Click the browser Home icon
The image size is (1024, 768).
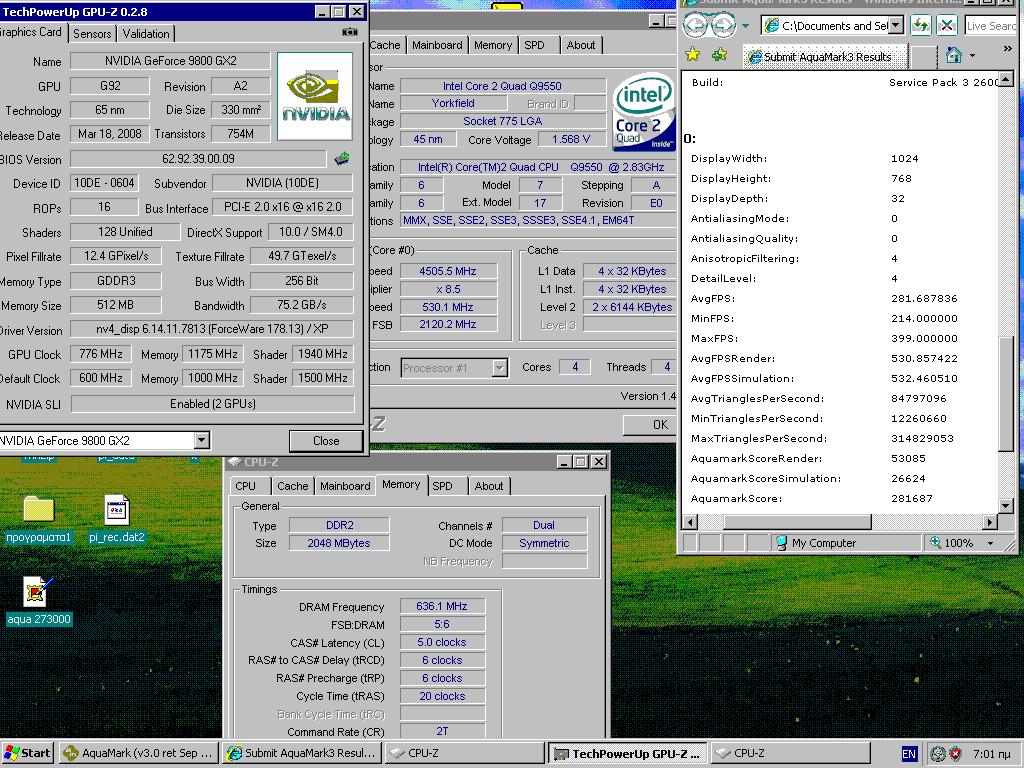click(x=954, y=56)
